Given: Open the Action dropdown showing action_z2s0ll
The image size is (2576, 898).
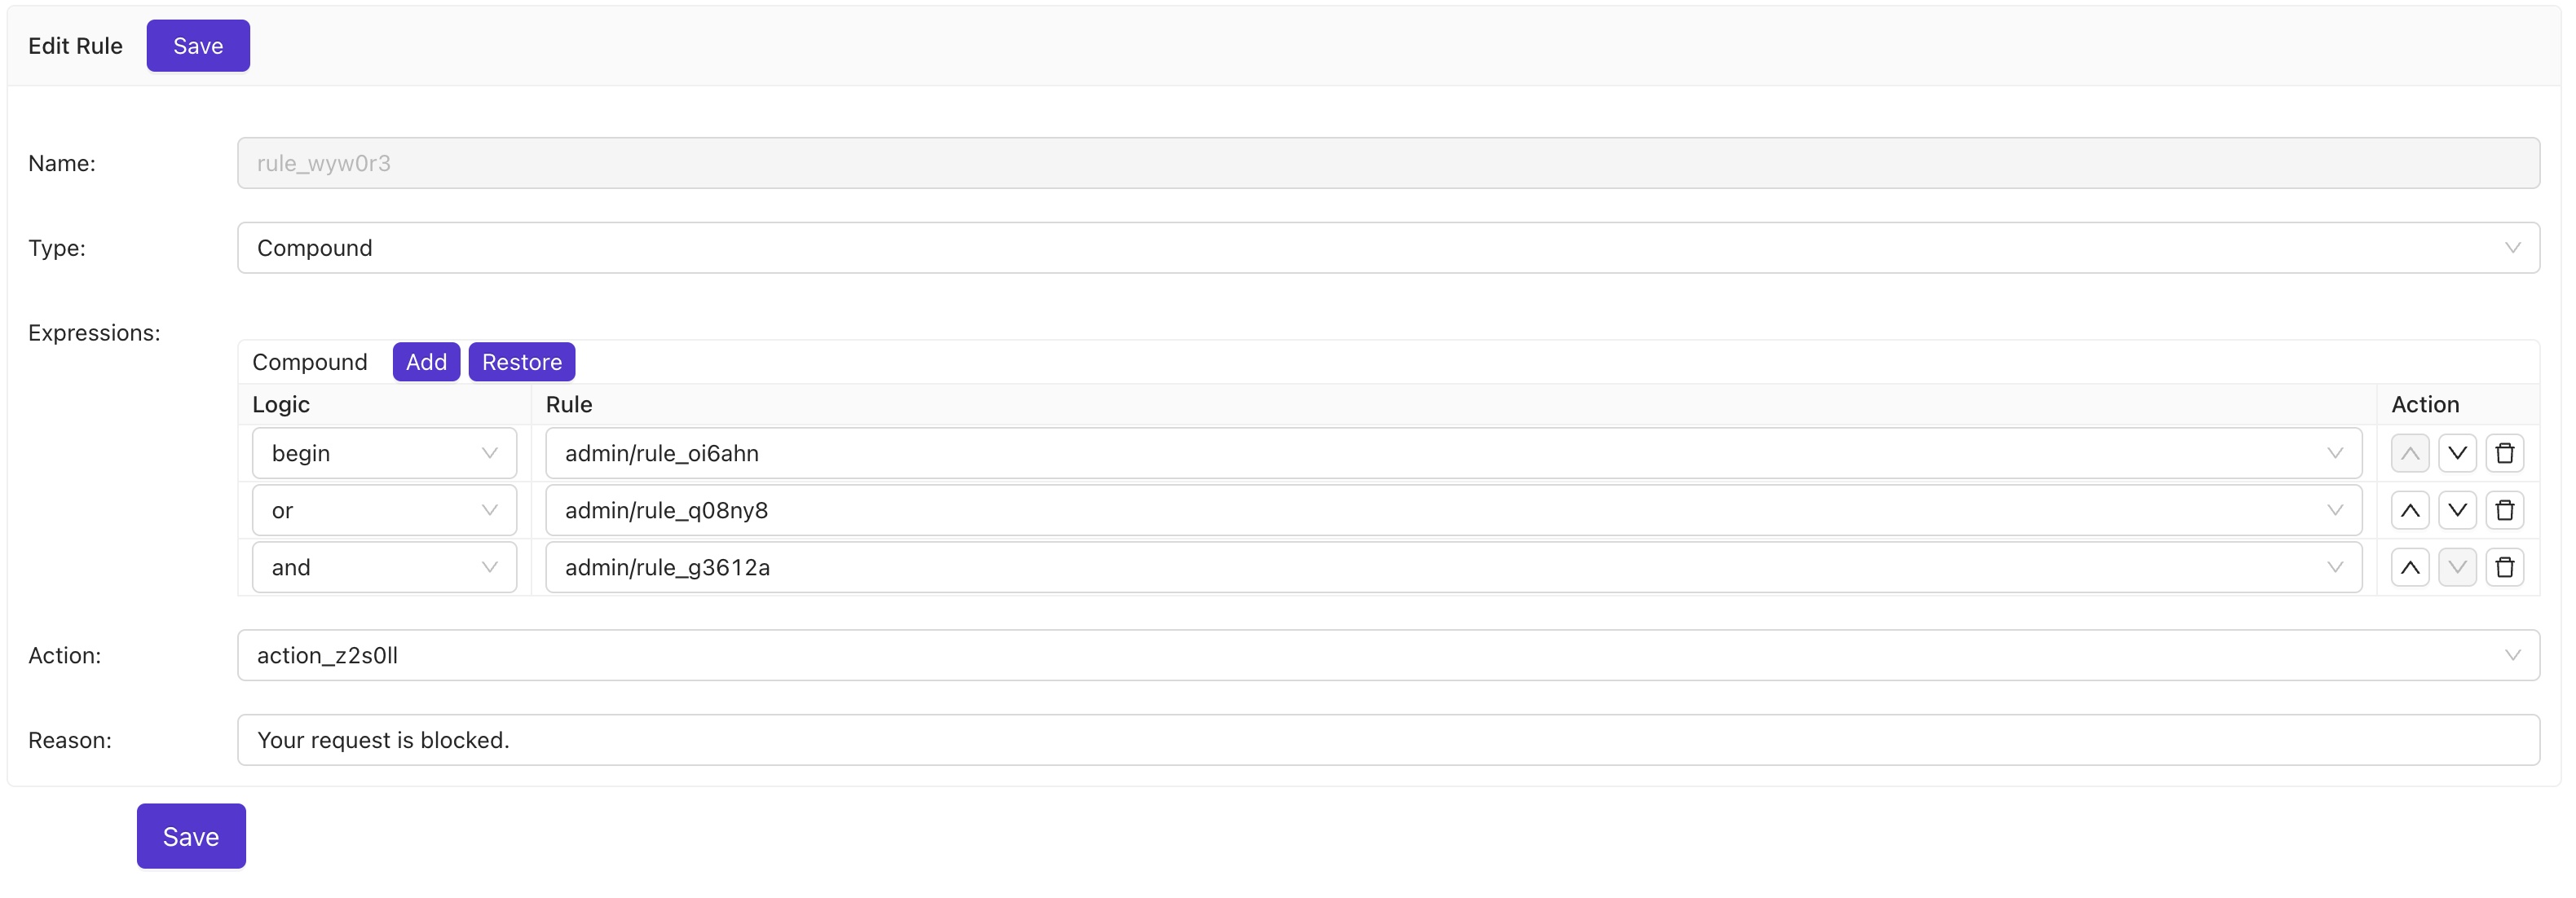Looking at the screenshot, I should tap(1387, 655).
